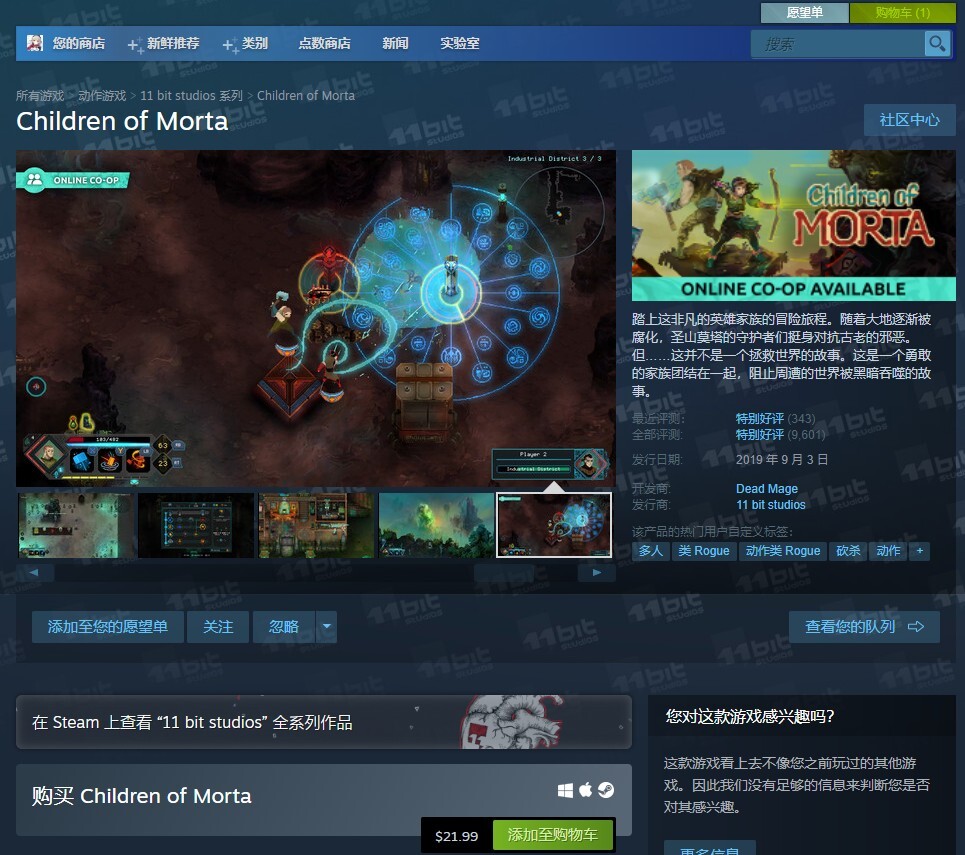965x855 pixels.
Task: Select the third house interior thumbnail
Action: pyautogui.click(x=316, y=525)
